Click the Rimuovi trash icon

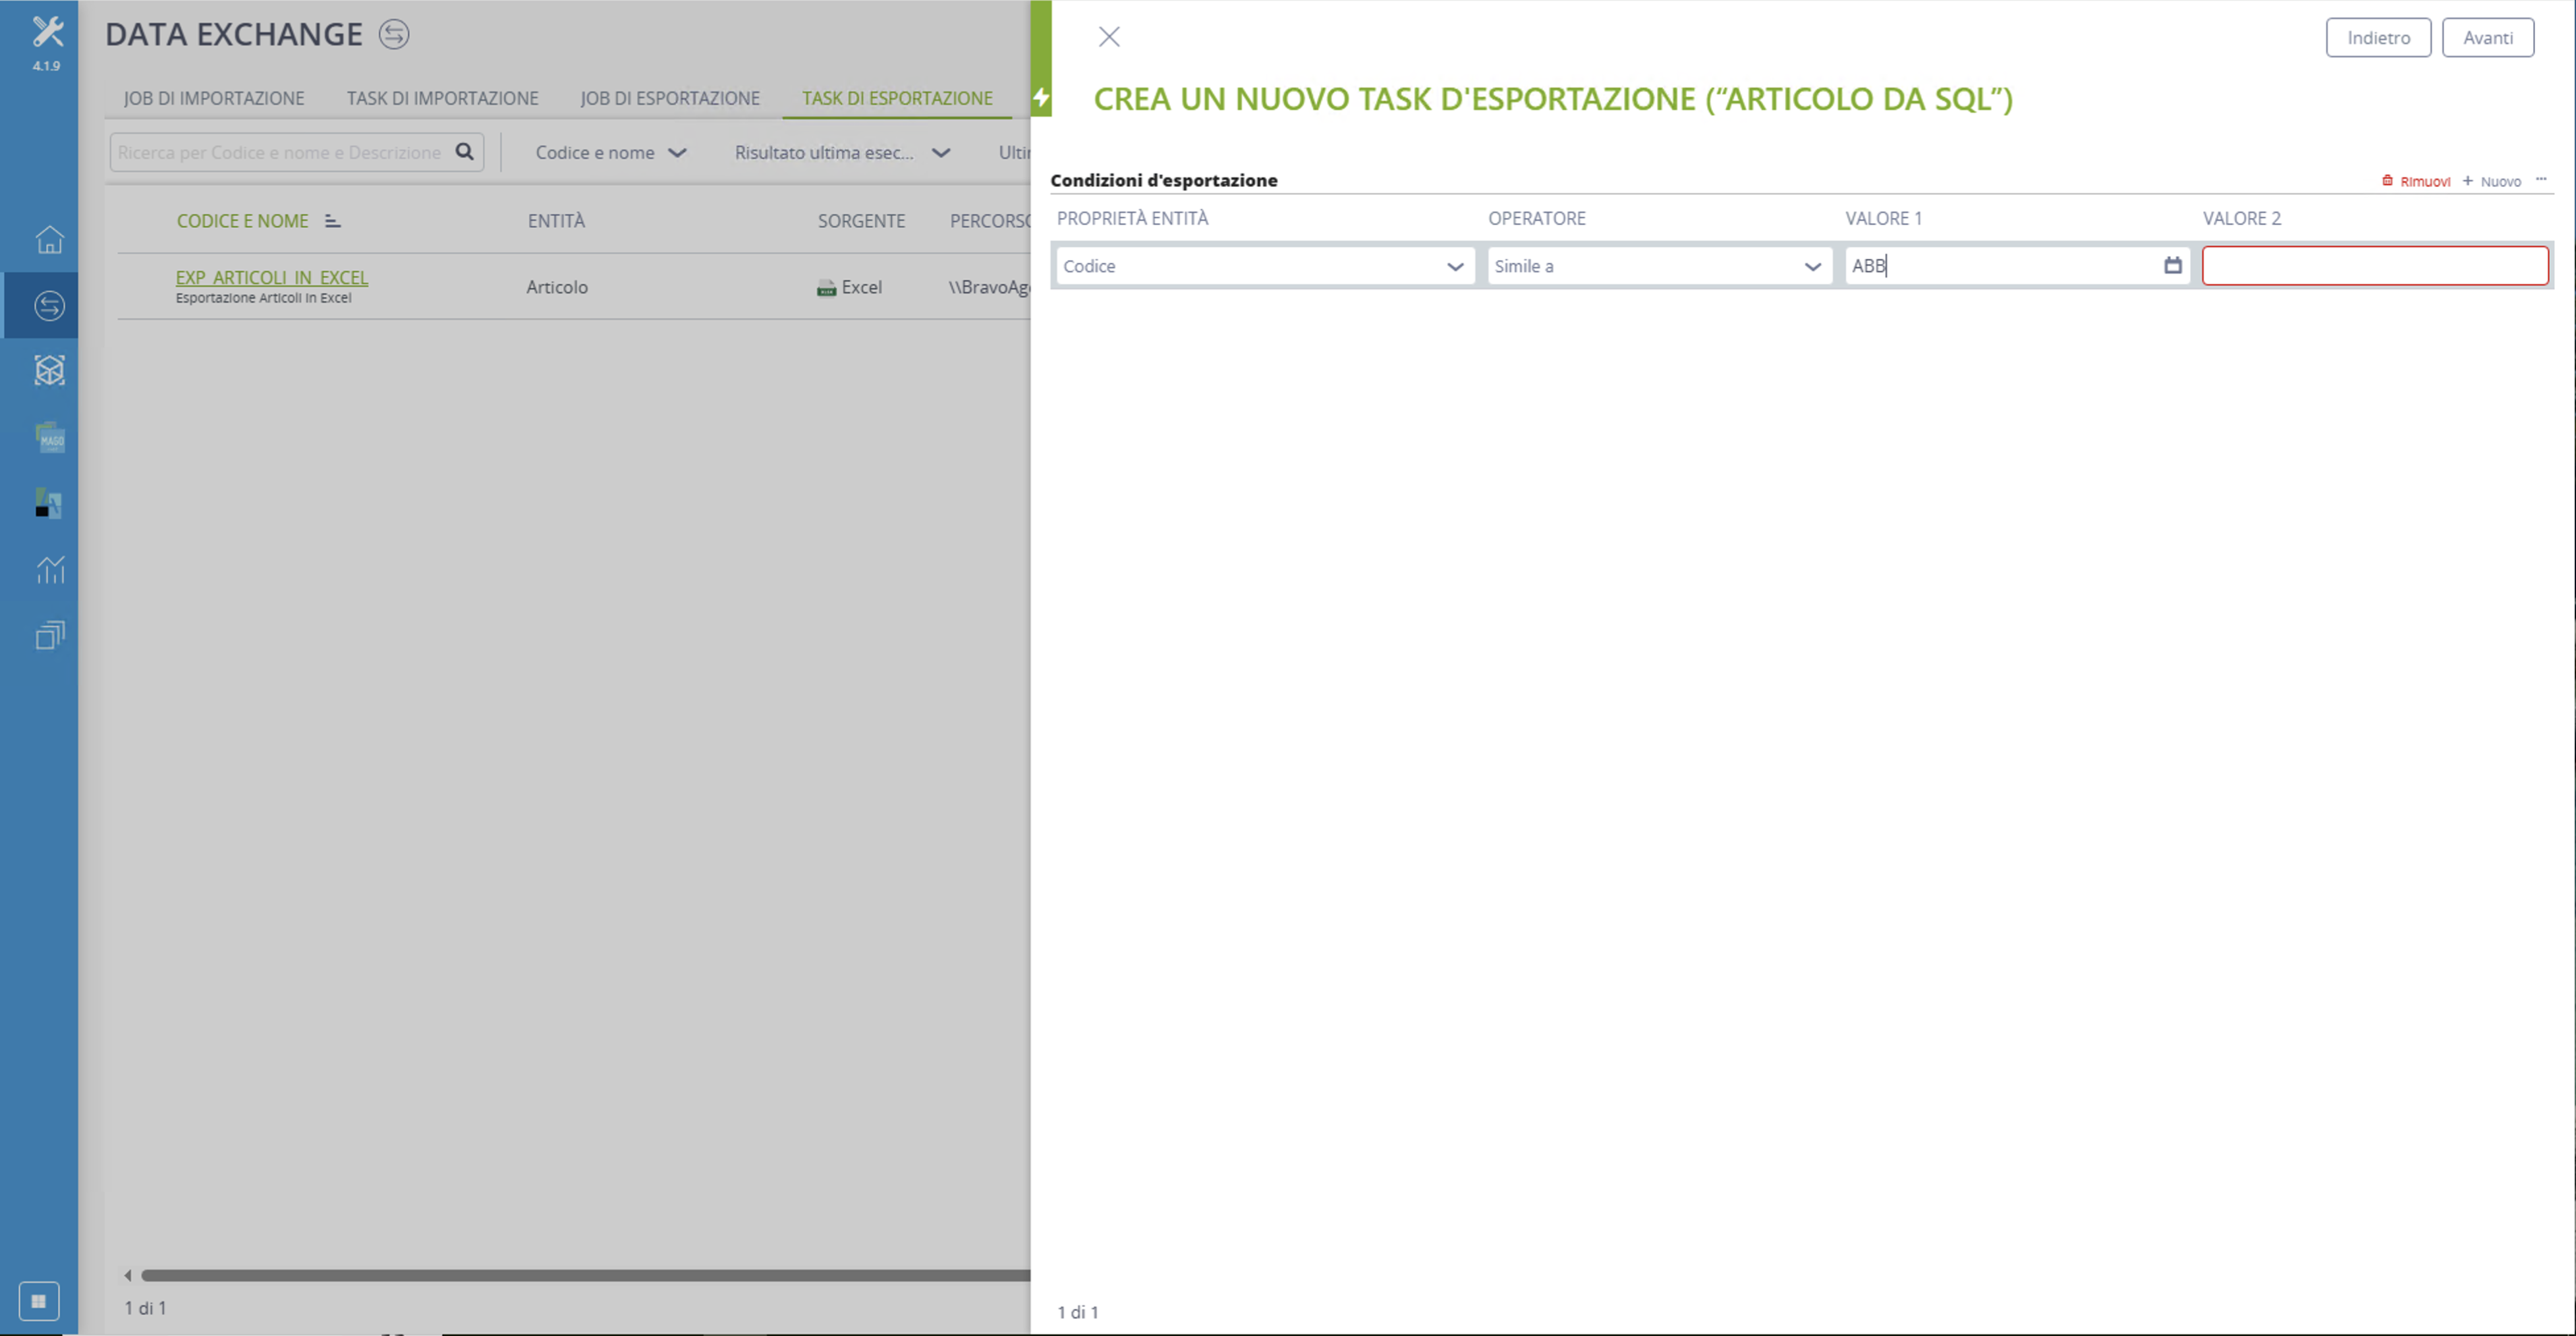(2387, 181)
